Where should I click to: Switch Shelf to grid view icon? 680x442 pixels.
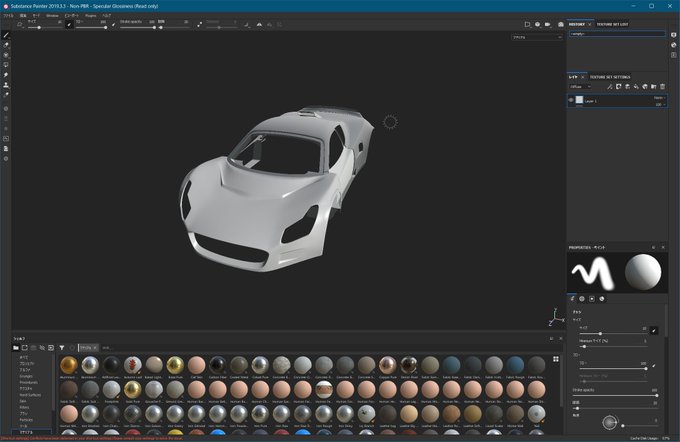point(556,359)
